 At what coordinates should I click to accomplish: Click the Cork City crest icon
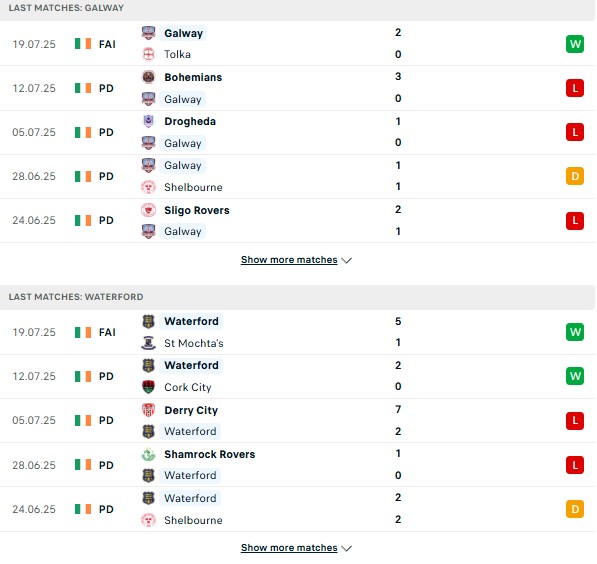pyautogui.click(x=148, y=387)
